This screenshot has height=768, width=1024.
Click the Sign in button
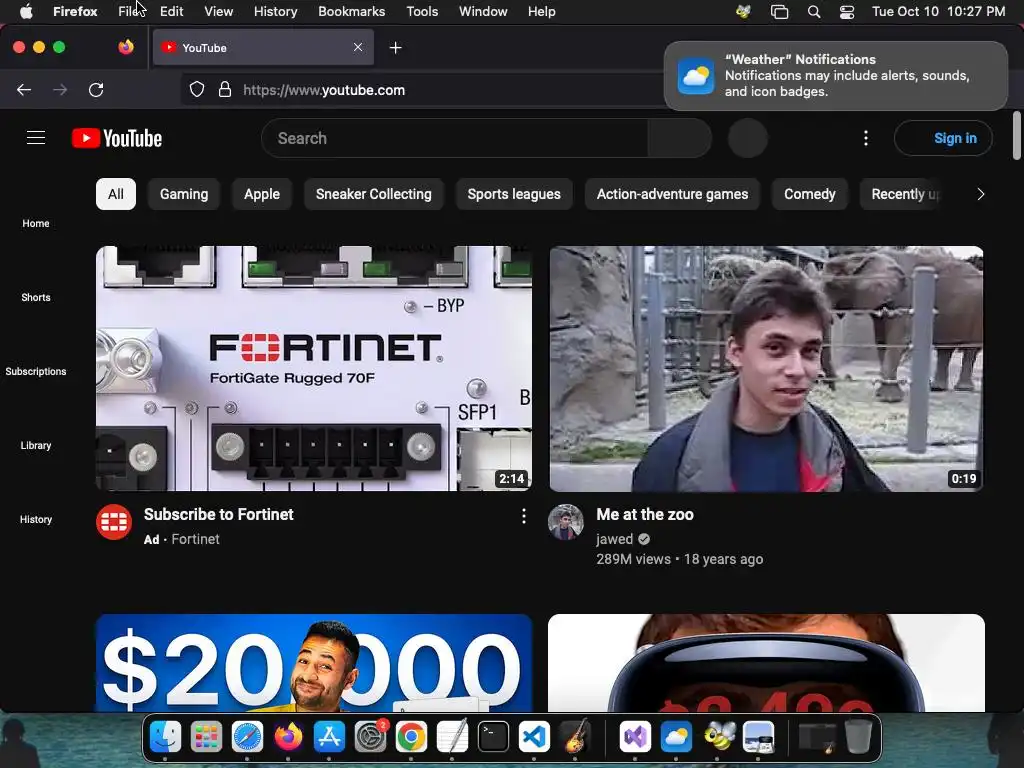click(x=944, y=138)
